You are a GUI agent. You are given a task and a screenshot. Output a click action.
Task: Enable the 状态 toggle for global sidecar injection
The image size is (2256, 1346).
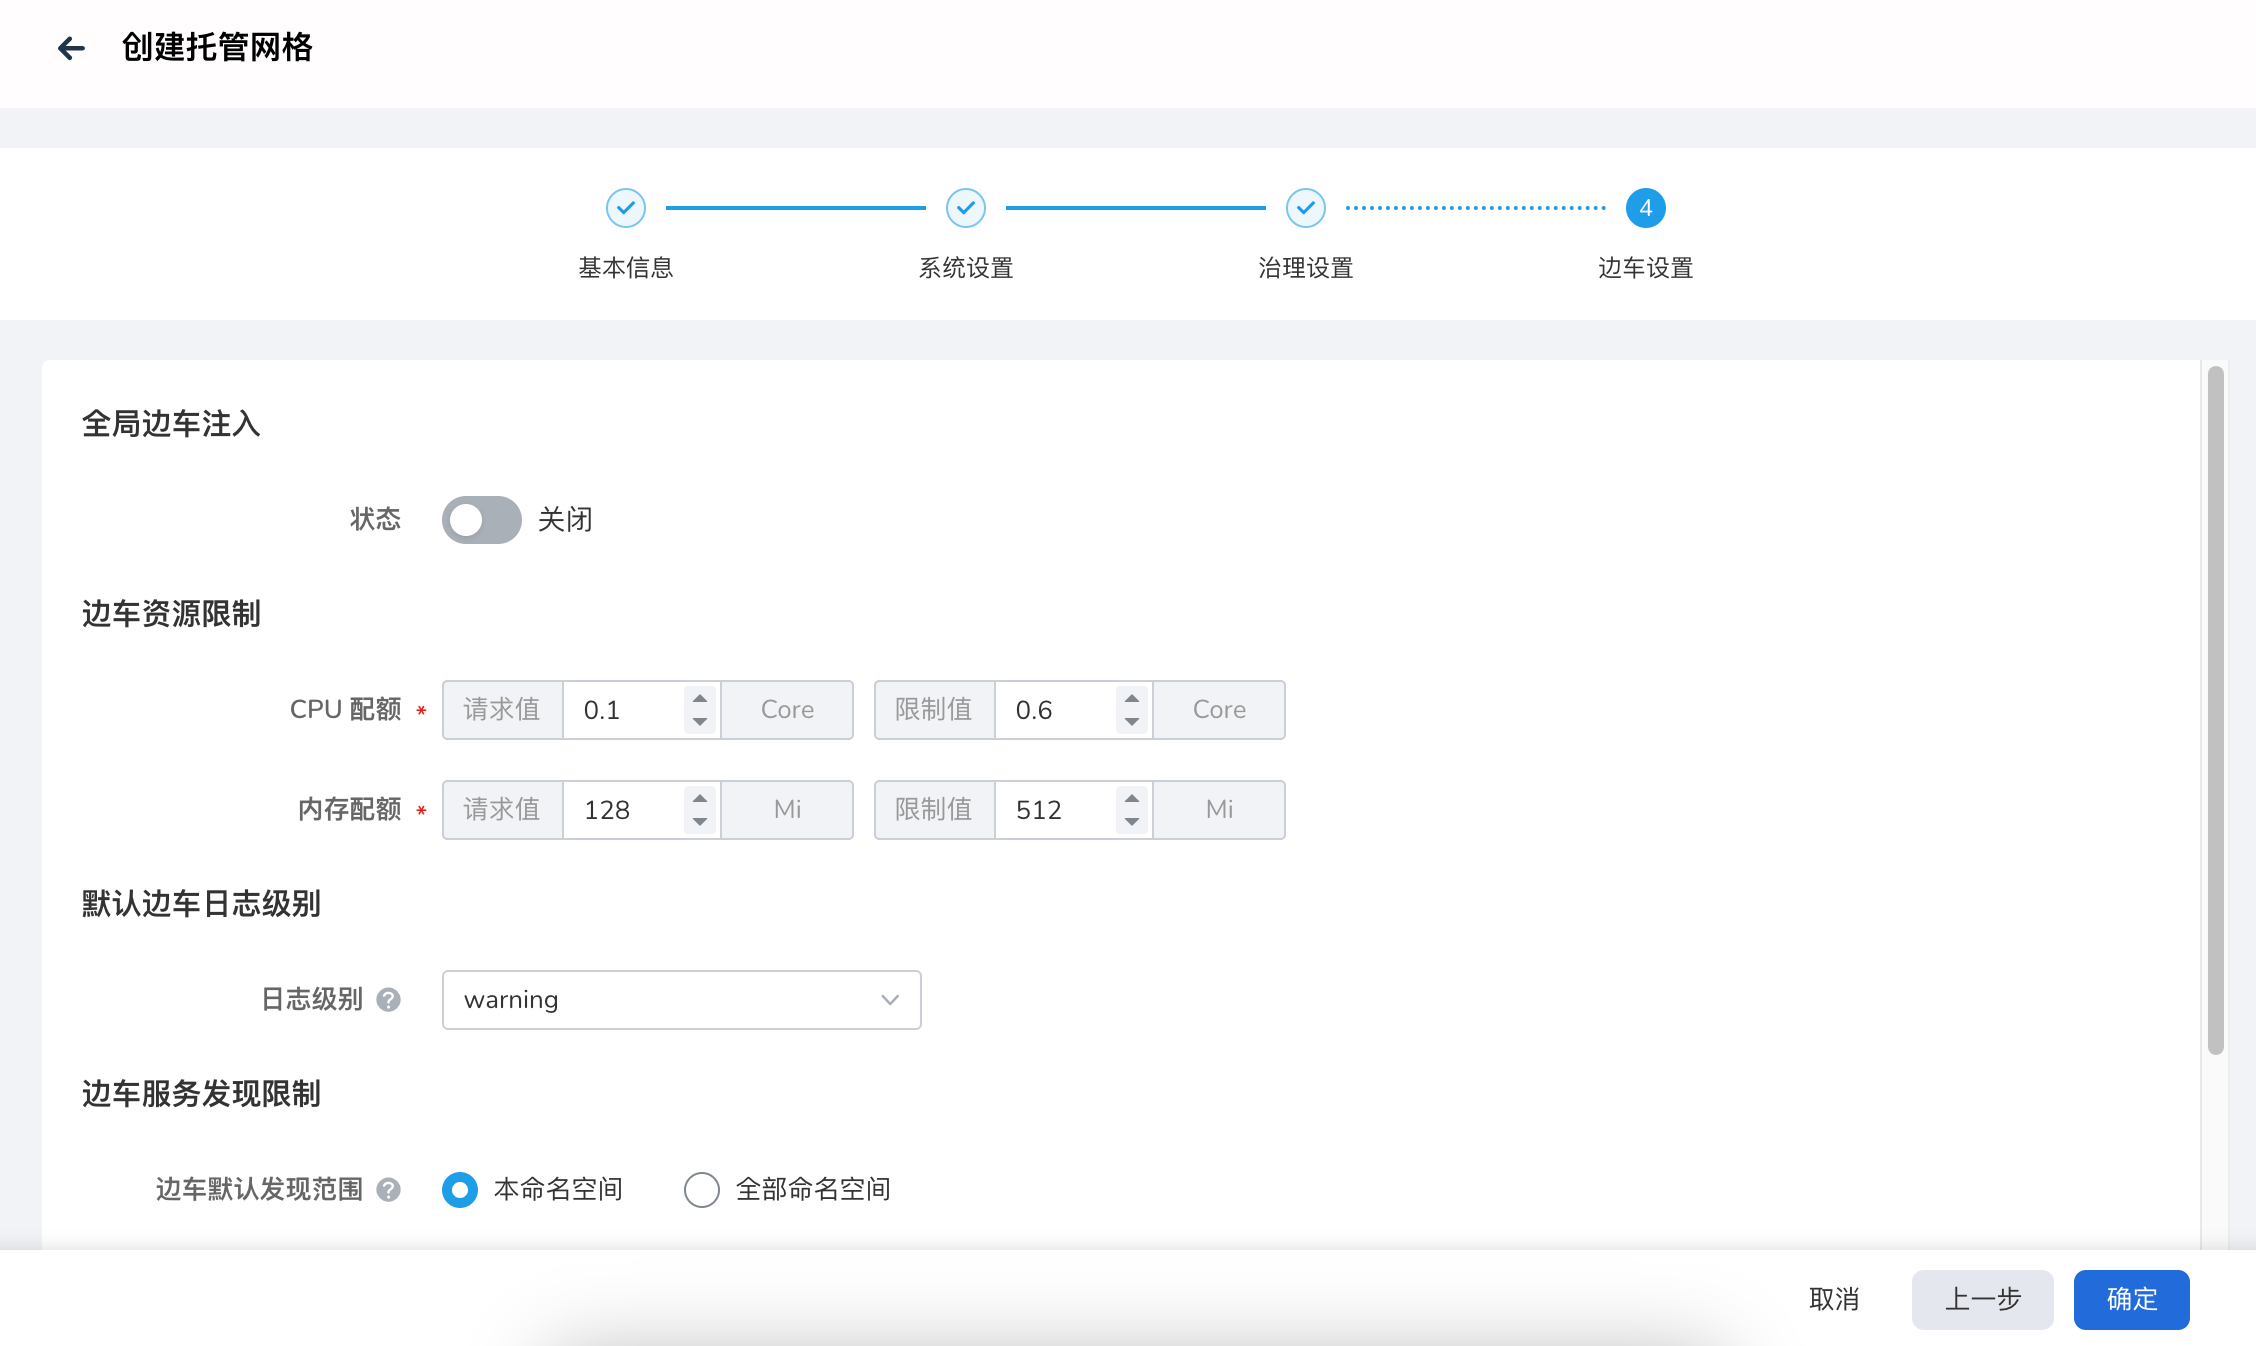(481, 520)
